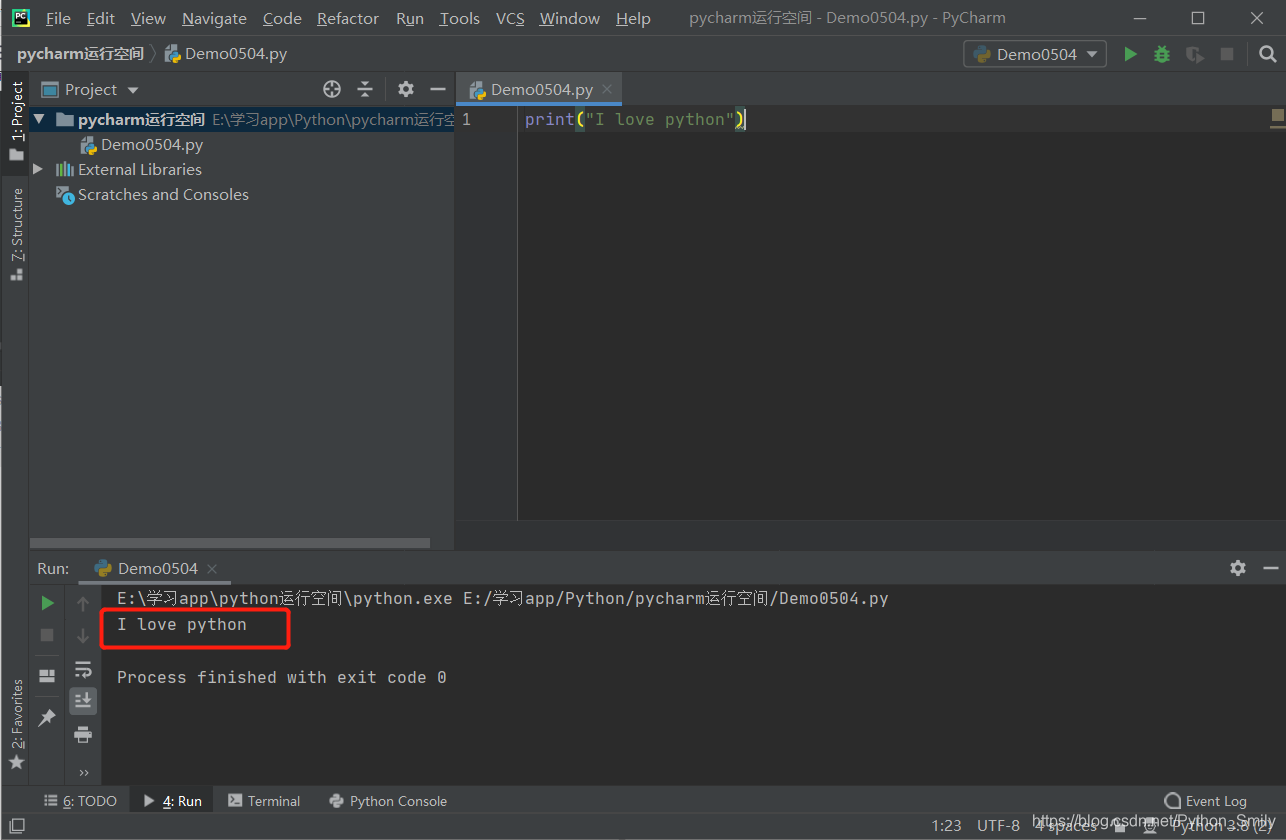The height and width of the screenshot is (840, 1286).
Task: Click the "Process finished with exit code 0" line
Action: click(282, 677)
